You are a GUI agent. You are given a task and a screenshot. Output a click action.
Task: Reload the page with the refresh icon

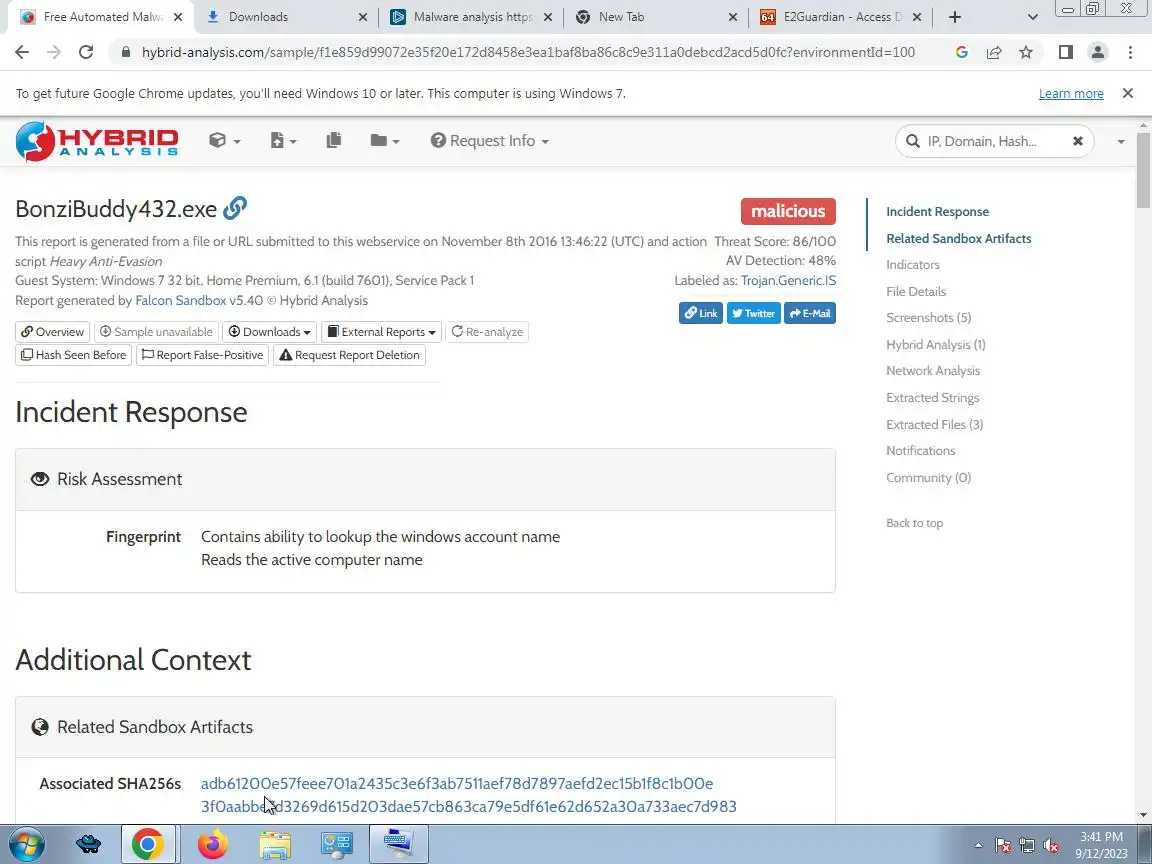[x=86, y=52]
